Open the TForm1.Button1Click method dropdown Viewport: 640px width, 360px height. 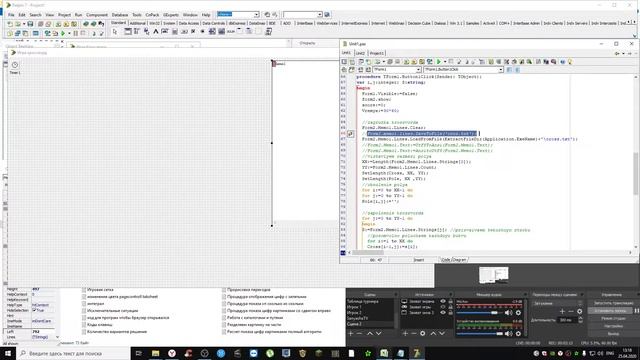[x=500, y=70]
